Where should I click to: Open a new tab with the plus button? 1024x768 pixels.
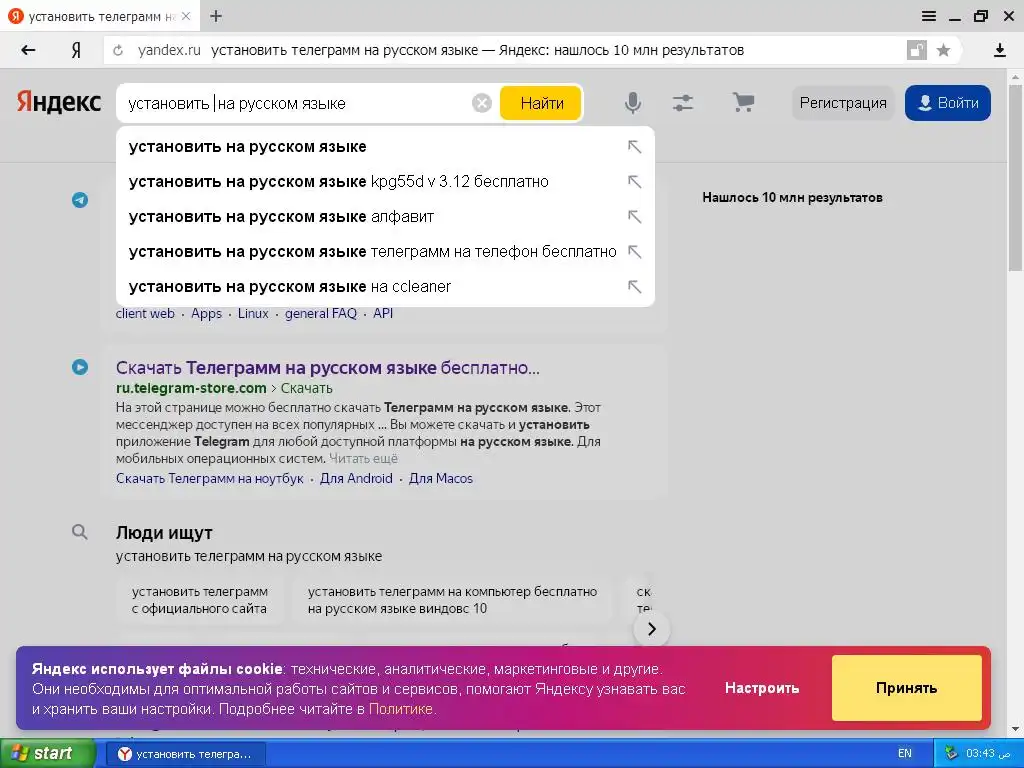click(x=216, y=16)
